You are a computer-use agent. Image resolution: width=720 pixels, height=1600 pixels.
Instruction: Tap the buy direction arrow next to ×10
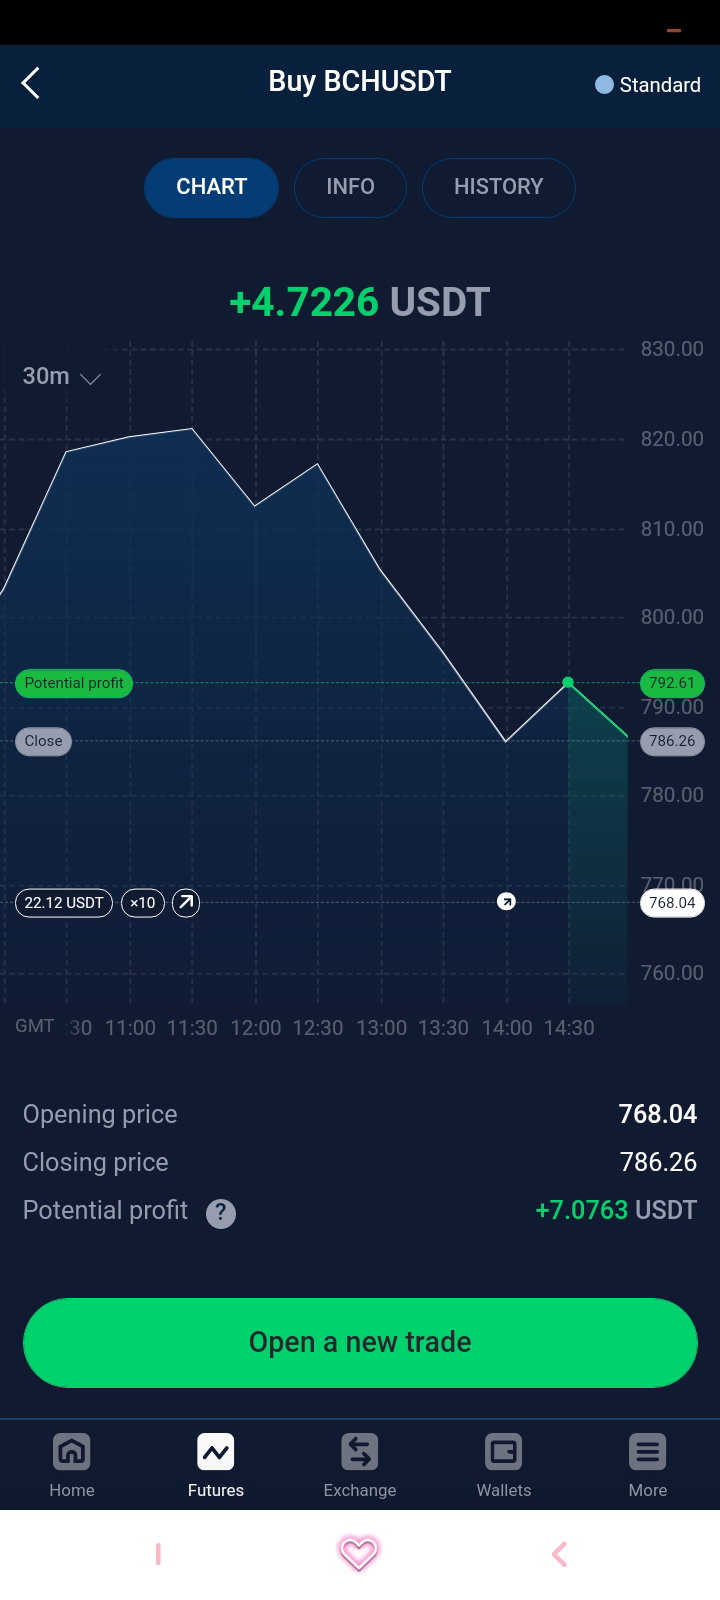186,903
